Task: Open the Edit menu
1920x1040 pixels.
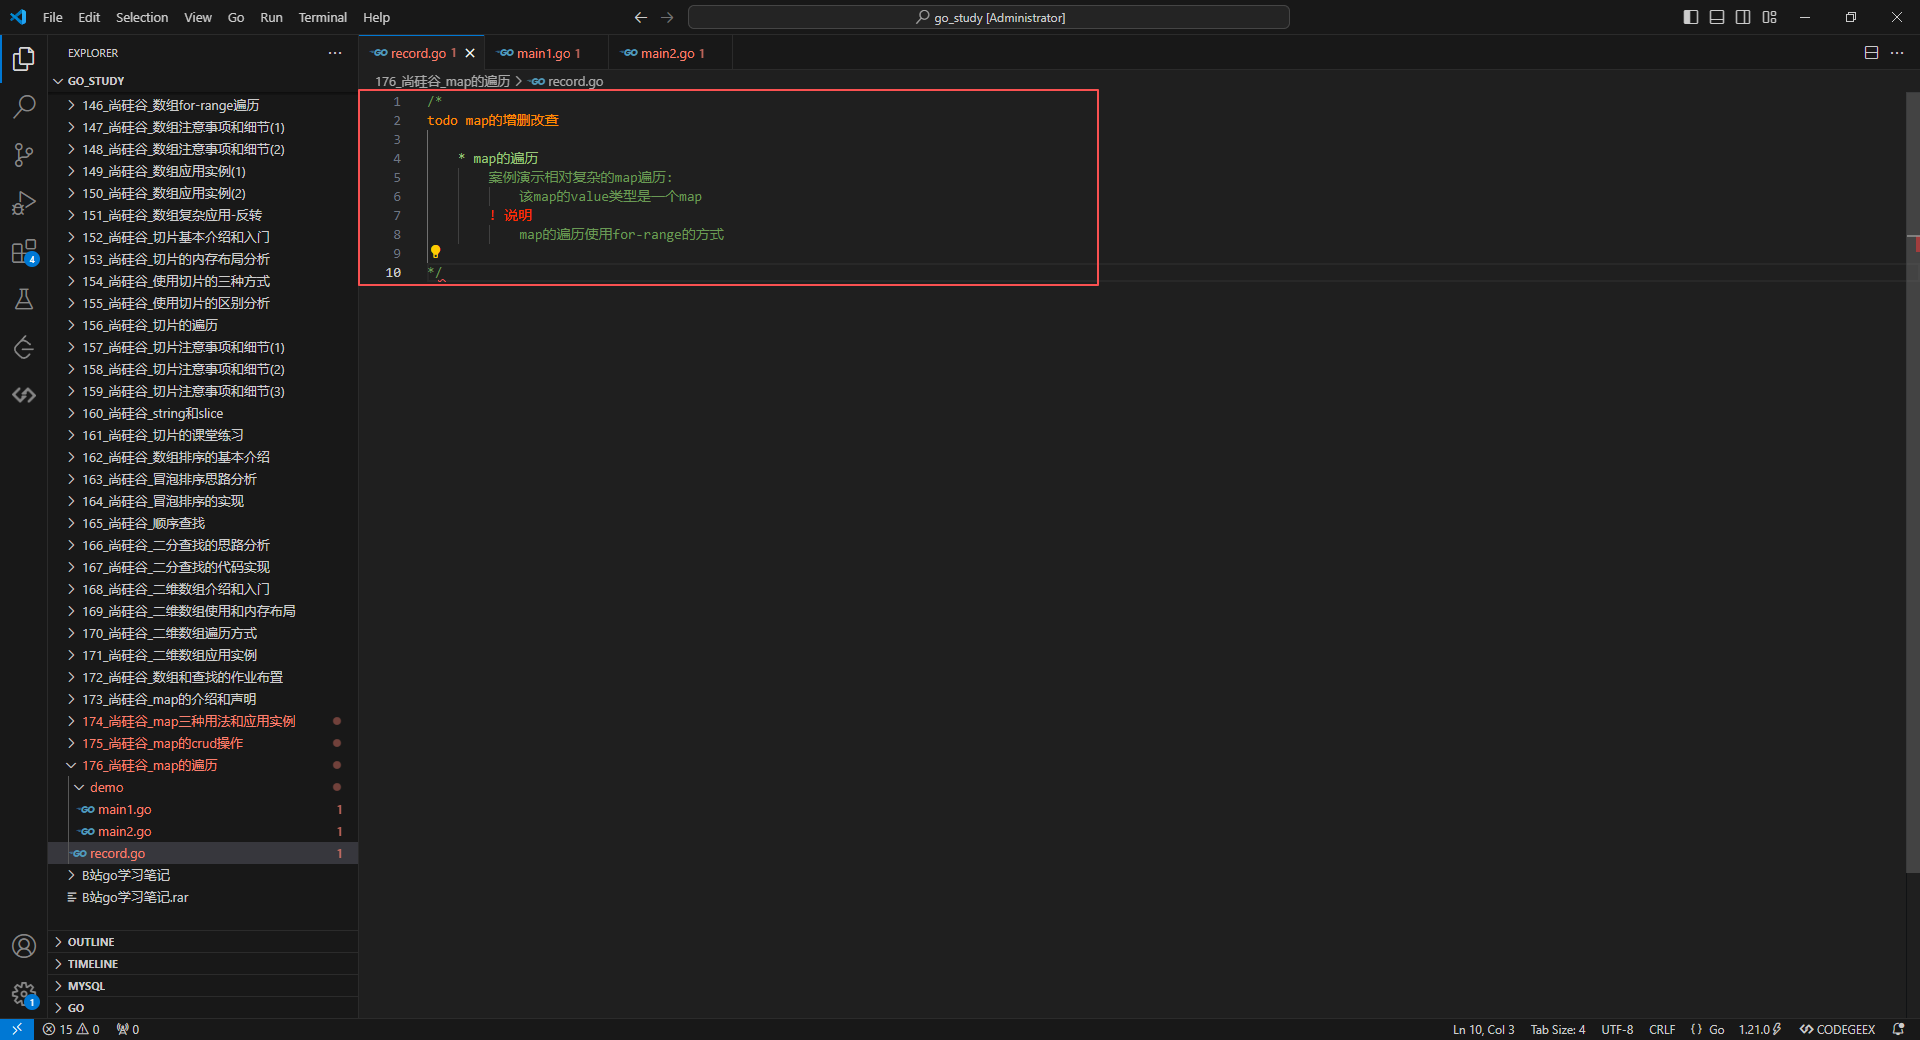Action: pos(89,17)
